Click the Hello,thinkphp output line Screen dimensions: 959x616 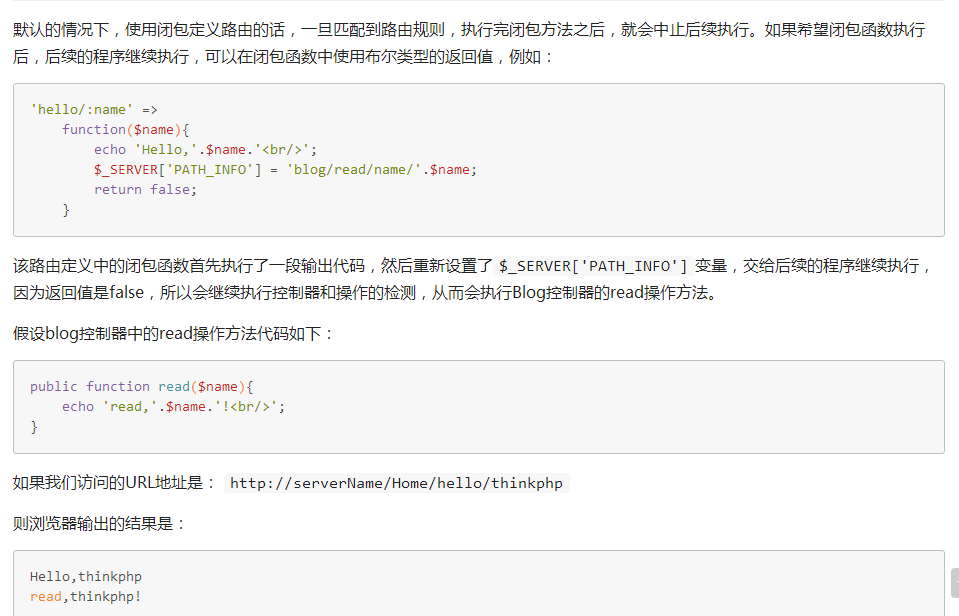(85, 577)
